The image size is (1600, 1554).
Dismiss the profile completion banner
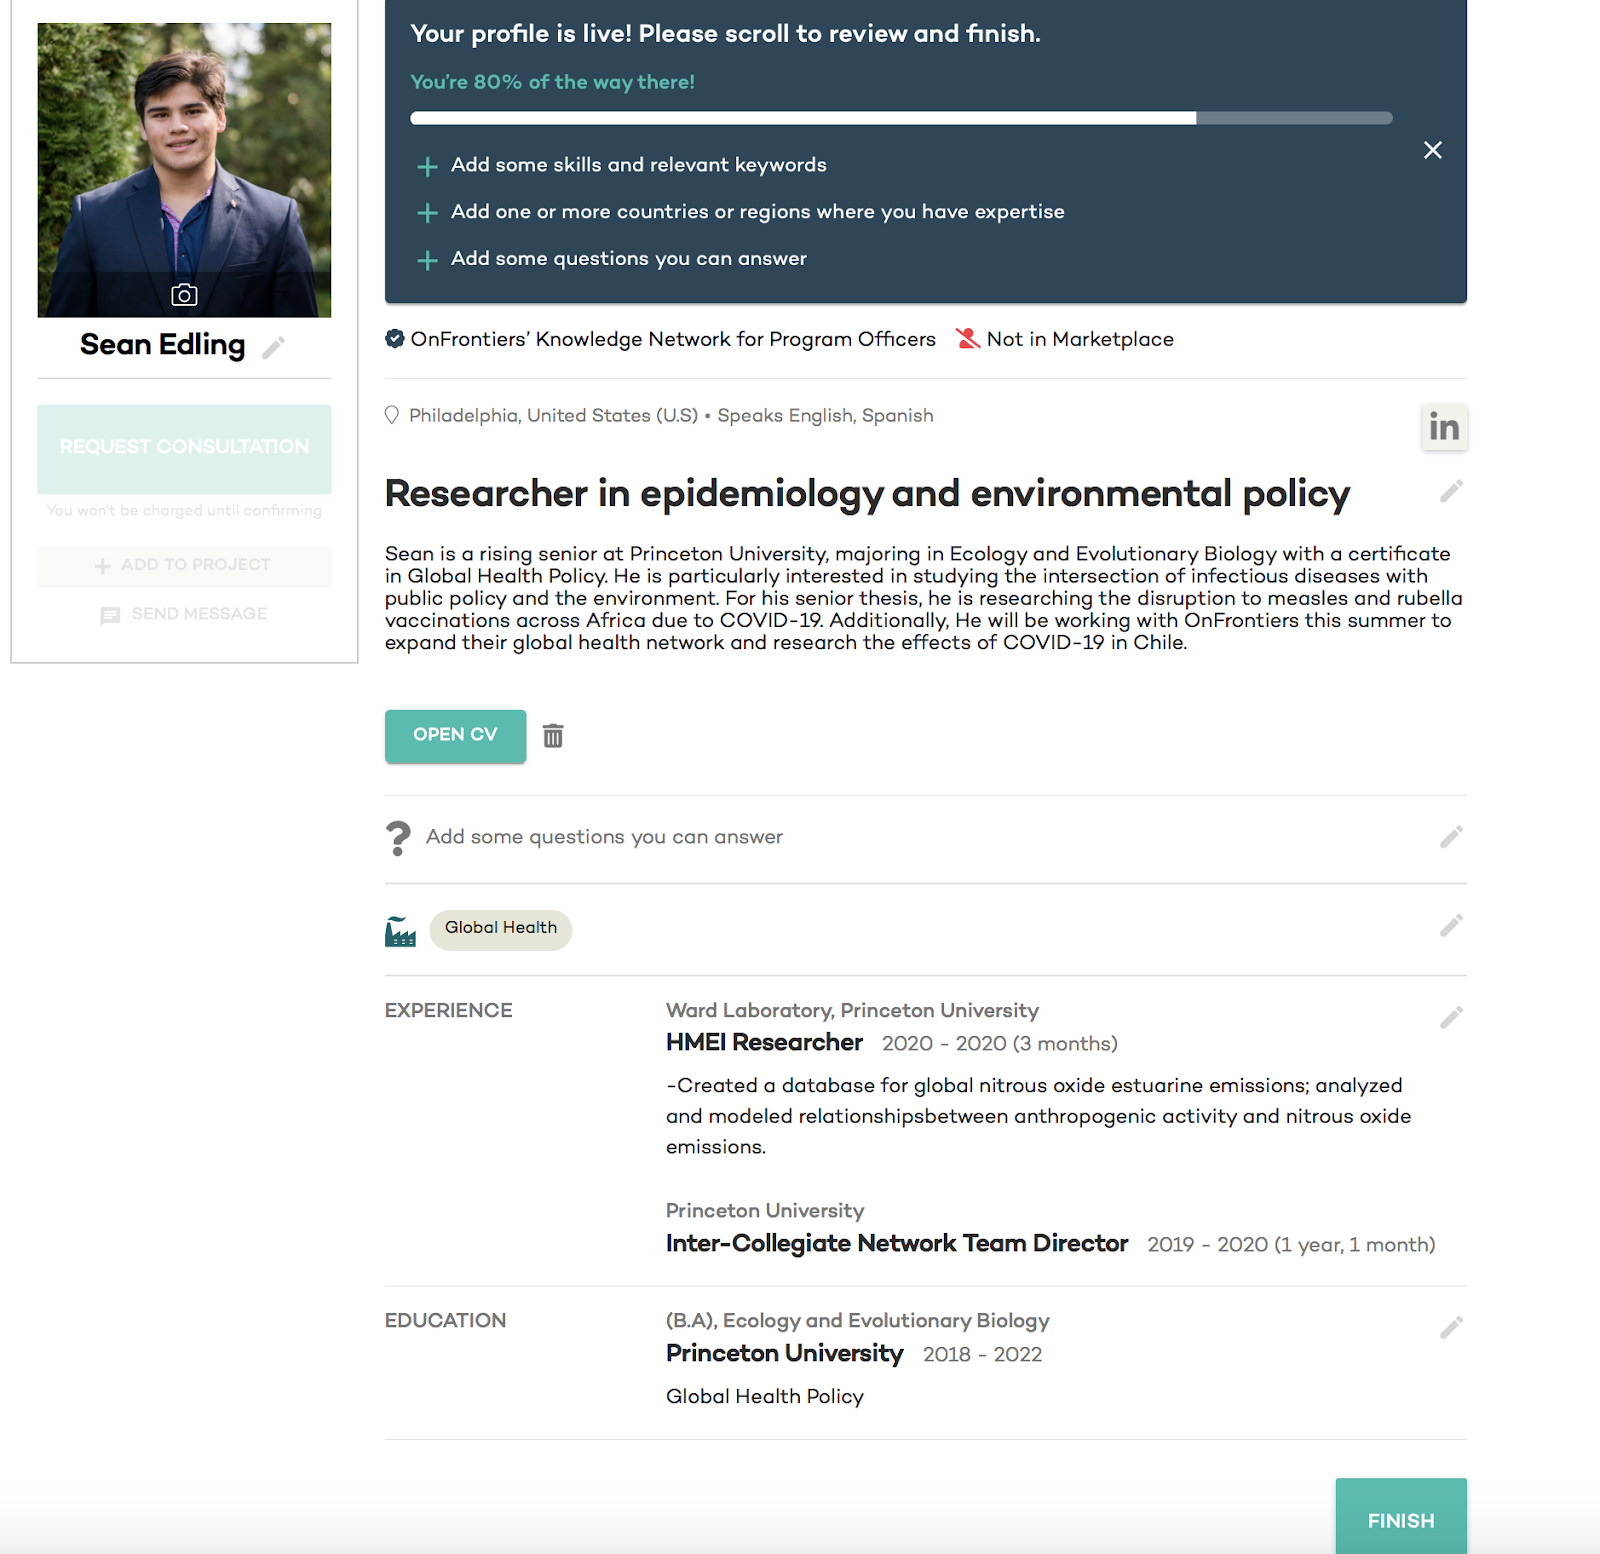(x=1433, y=150)
